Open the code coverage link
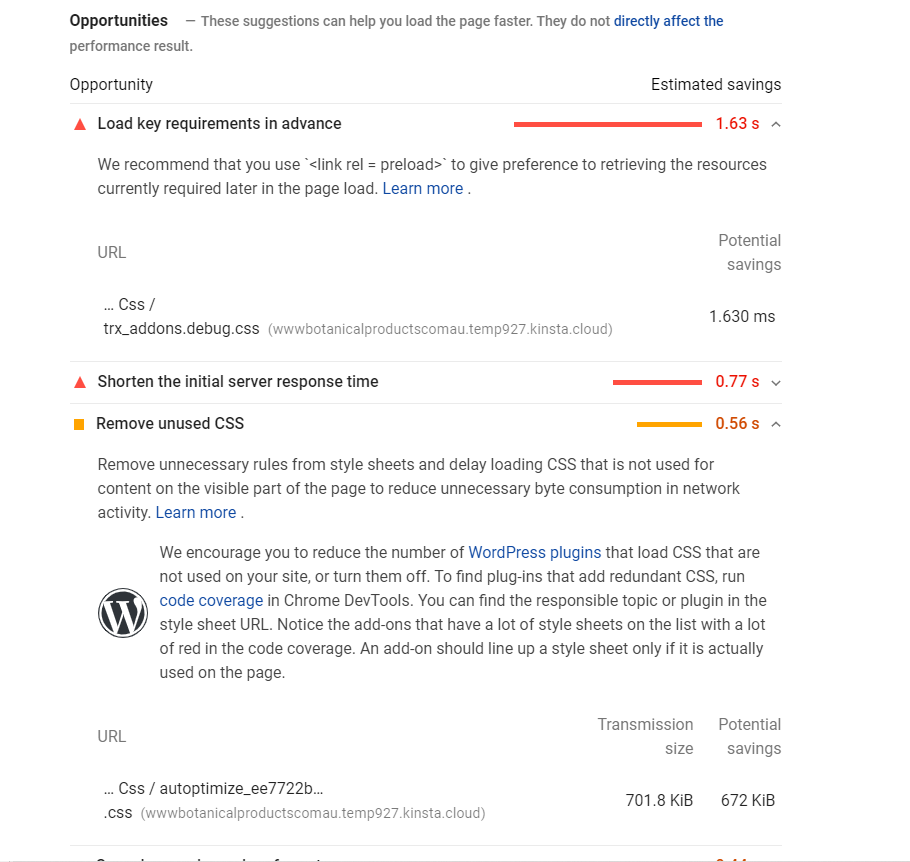Screen dimensions: 910x862 pyautogui.click(x=211, y=600)
